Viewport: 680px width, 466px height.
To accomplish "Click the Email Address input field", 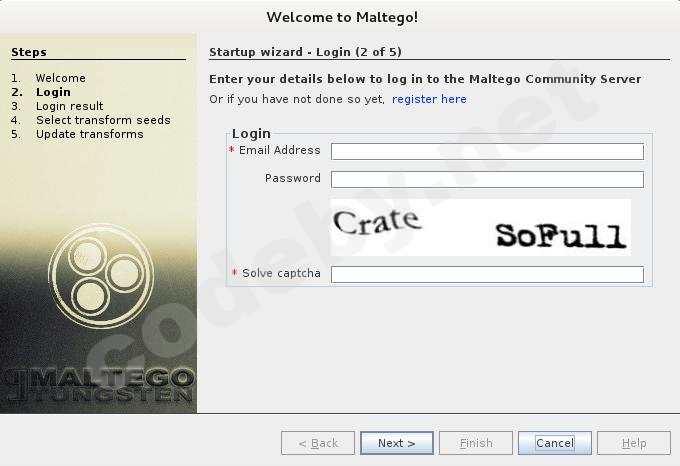I will click(x=487, y=152).
